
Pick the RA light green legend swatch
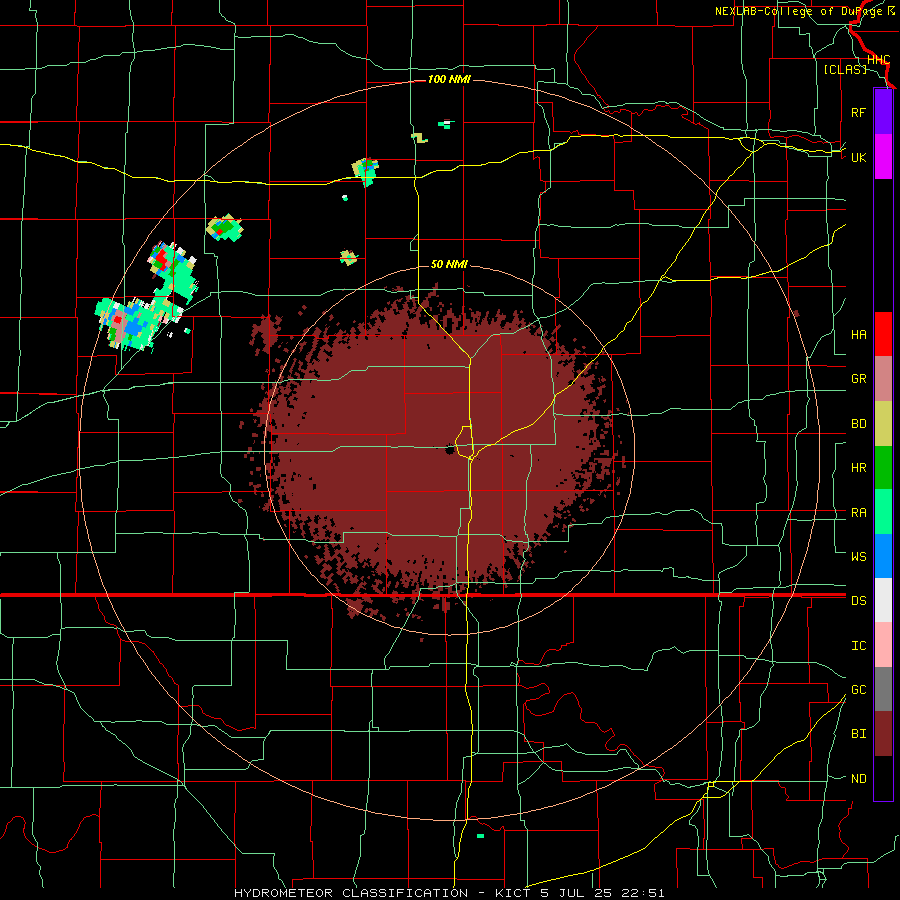tap(883, 512)
